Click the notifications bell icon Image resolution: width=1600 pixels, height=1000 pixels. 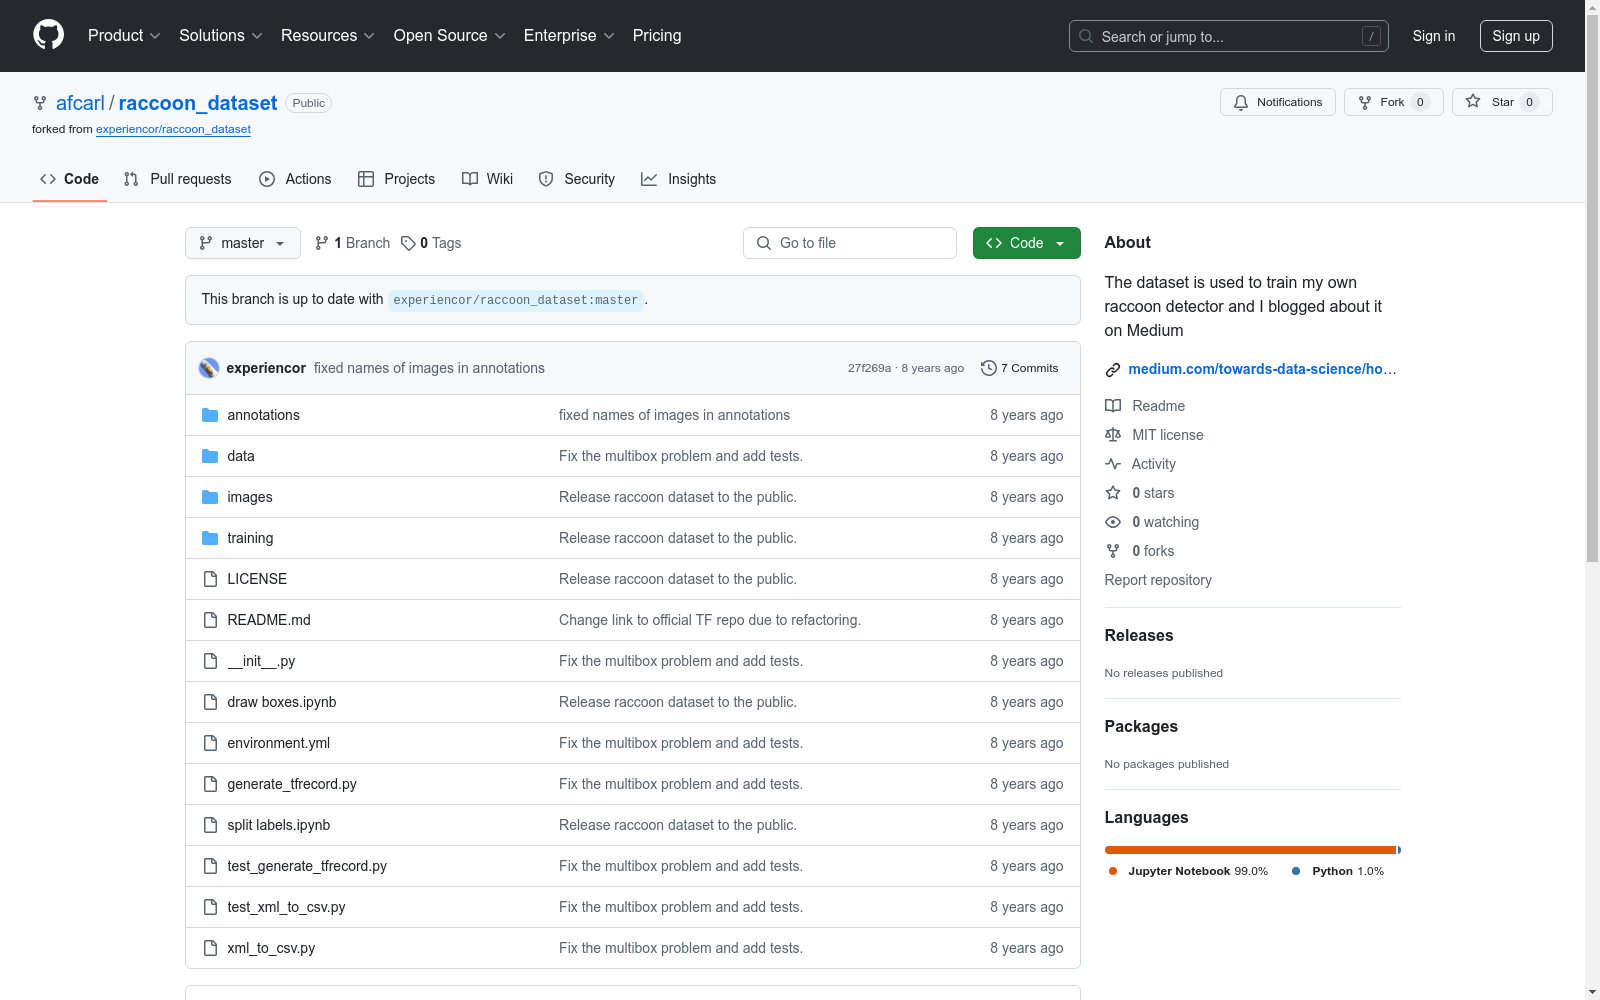1241,102
